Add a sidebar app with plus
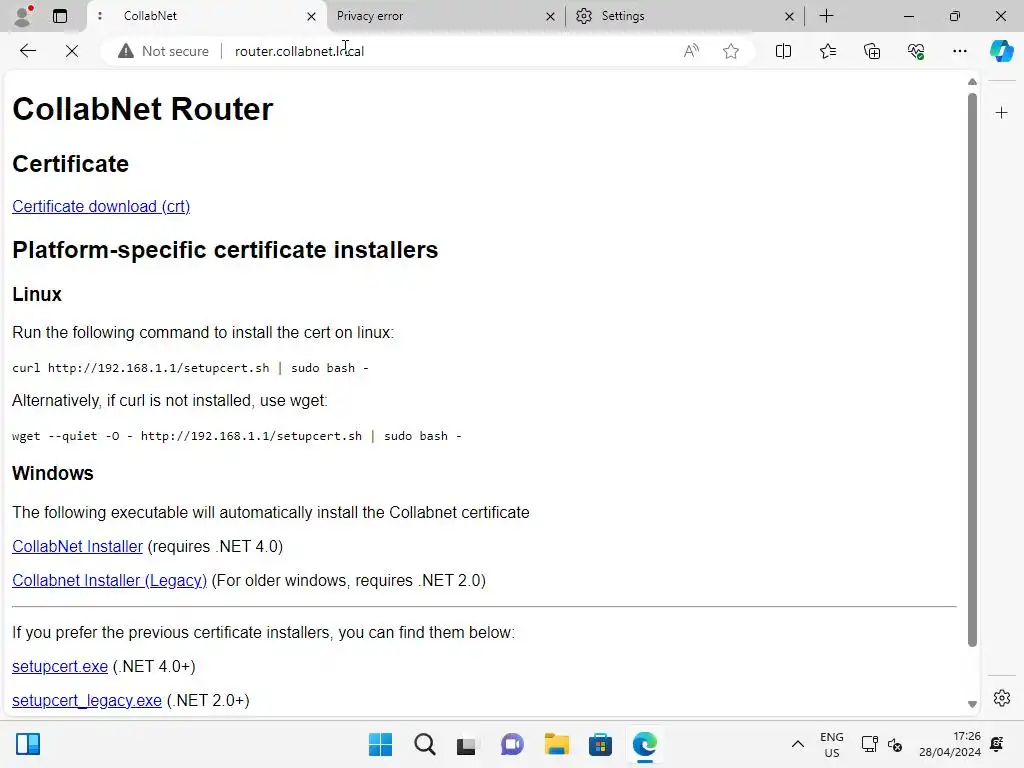This screenshot has width=1024, height=768. 1001,113
